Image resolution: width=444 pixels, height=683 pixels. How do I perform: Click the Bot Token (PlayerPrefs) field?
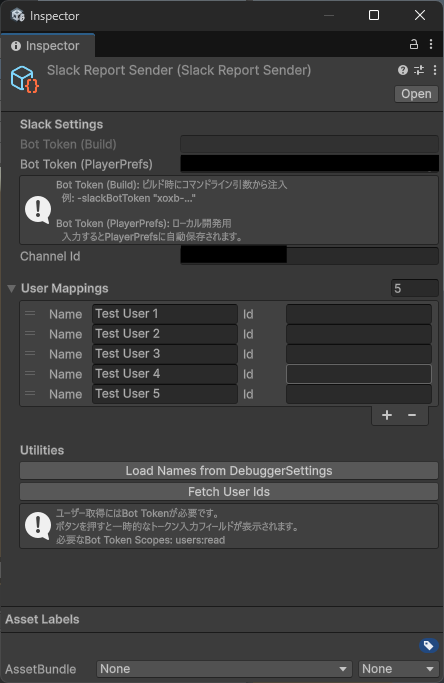309,164
